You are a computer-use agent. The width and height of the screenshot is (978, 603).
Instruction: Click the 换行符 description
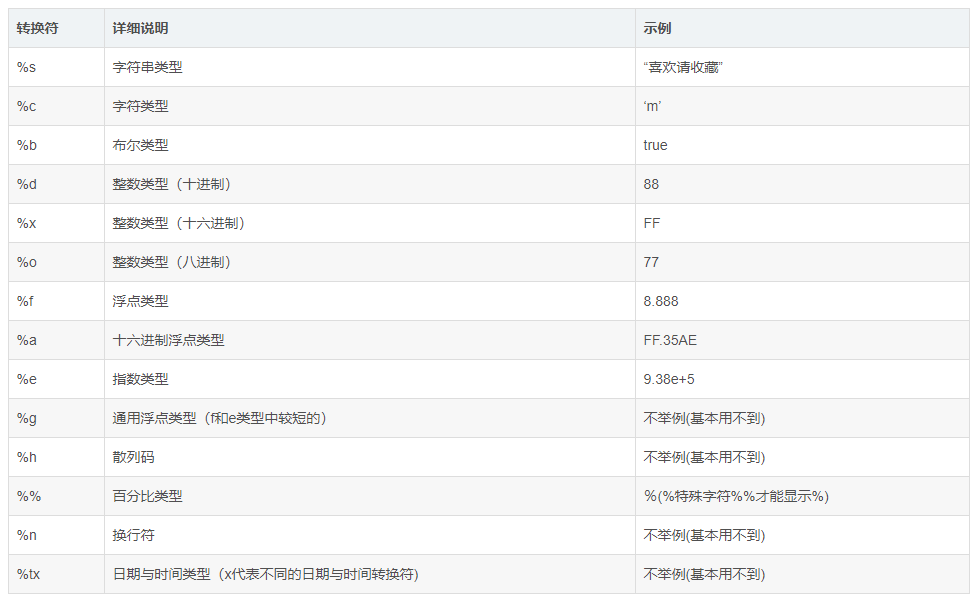click(133, 536)
